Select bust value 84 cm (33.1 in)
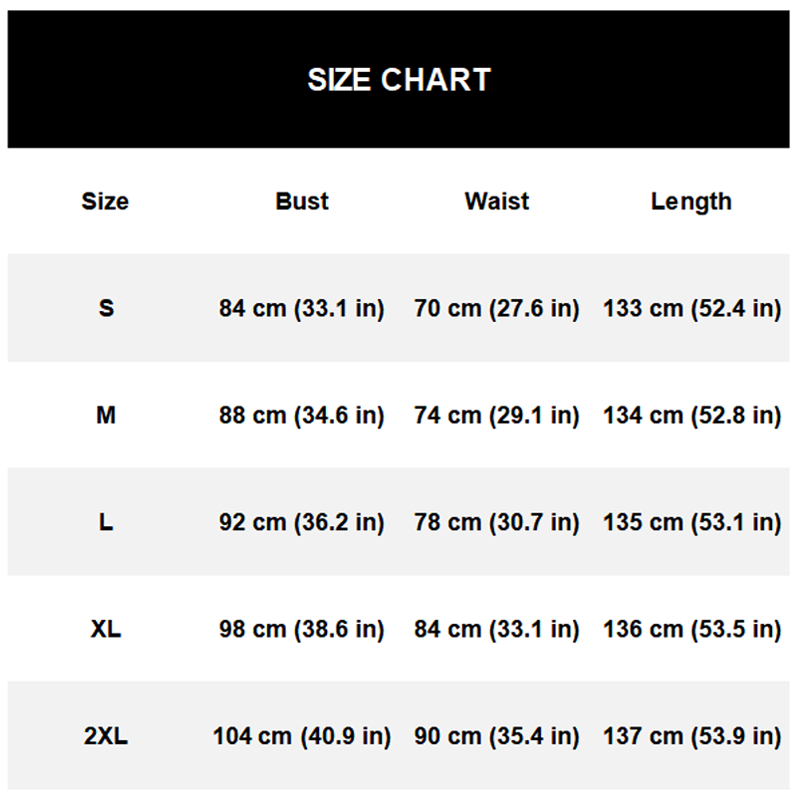 pos(302,309)
